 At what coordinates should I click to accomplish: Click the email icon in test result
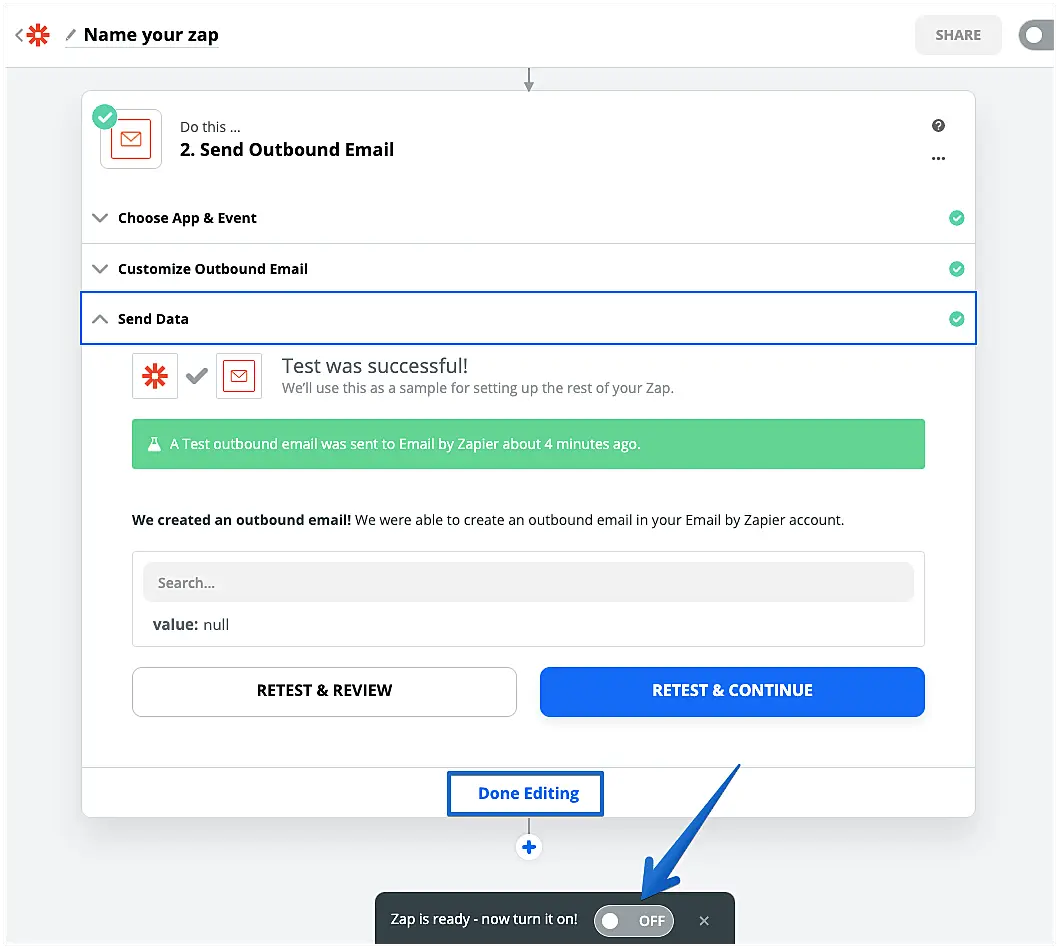[x=239, y=376]
